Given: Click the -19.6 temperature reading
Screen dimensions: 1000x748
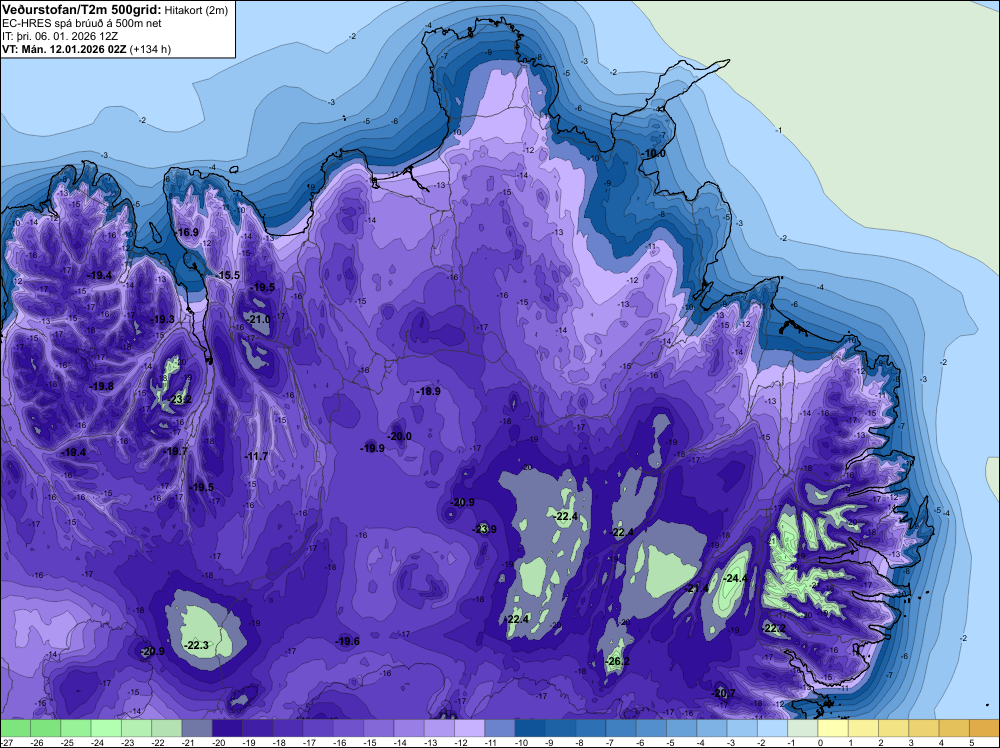Looking at the screenshot, I should (x=348, y=641).
